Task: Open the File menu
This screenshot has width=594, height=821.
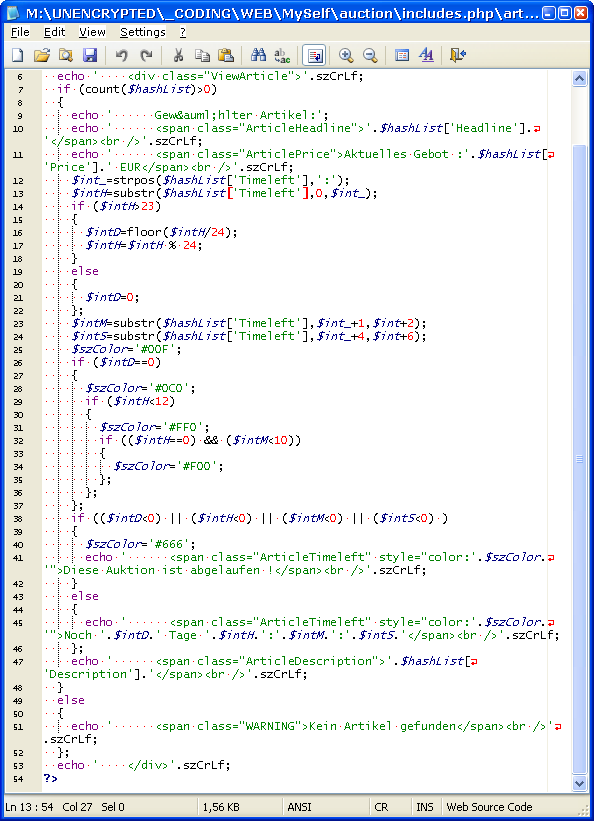Action: (x=20, y=32)
